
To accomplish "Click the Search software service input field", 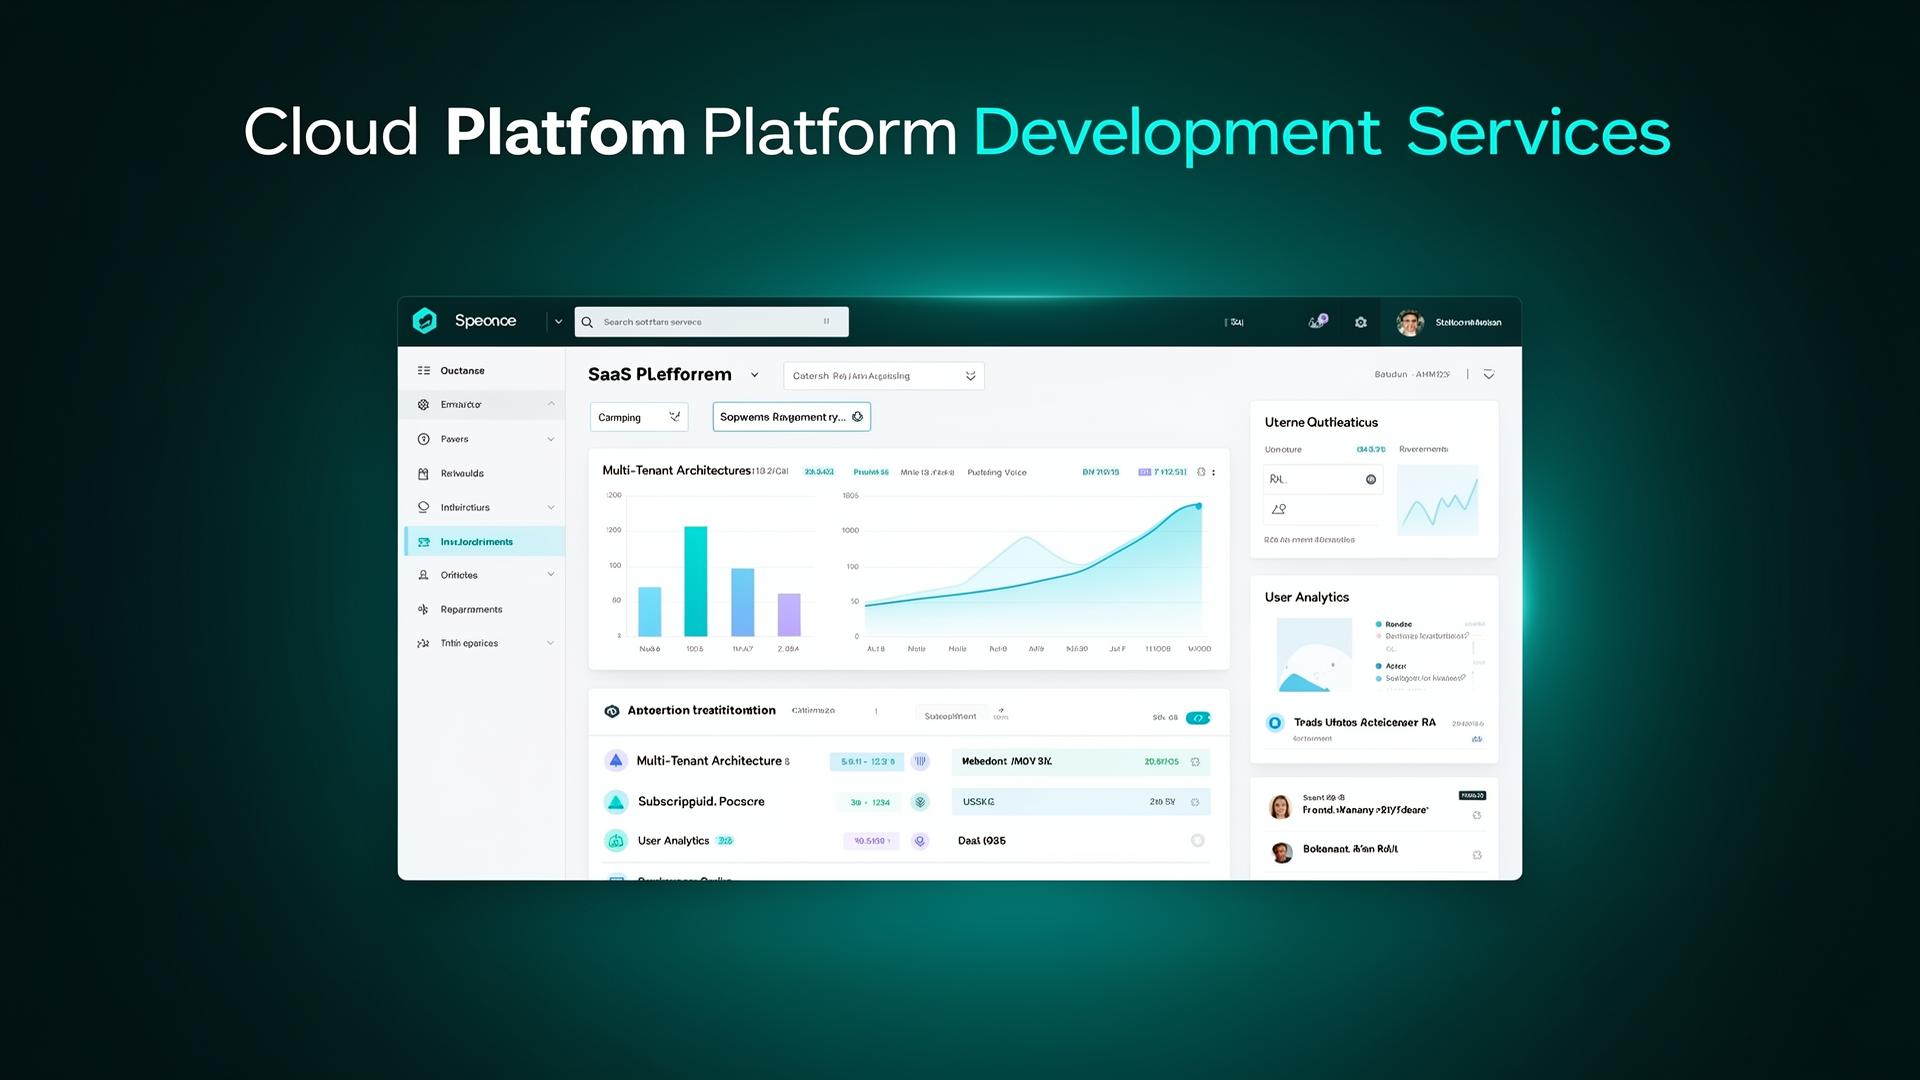I will 712,322.
